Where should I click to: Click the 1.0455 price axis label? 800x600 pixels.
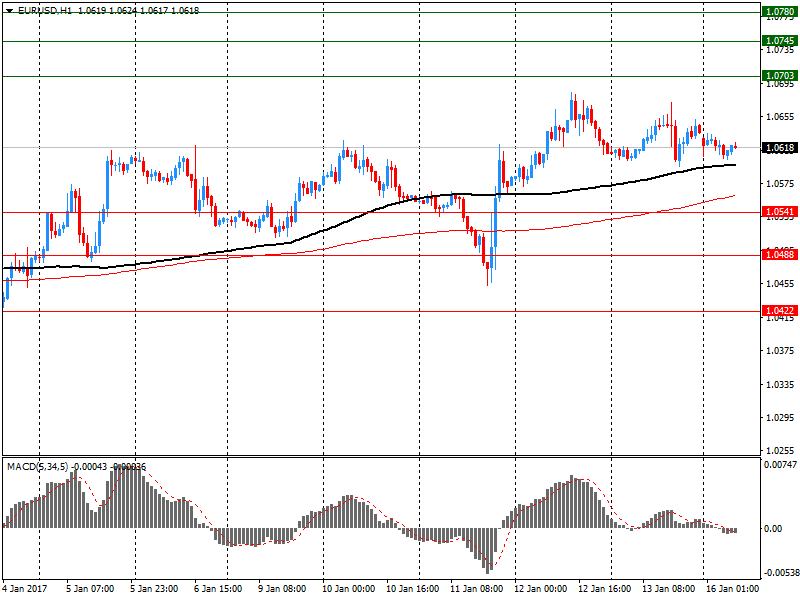point(781,284)
